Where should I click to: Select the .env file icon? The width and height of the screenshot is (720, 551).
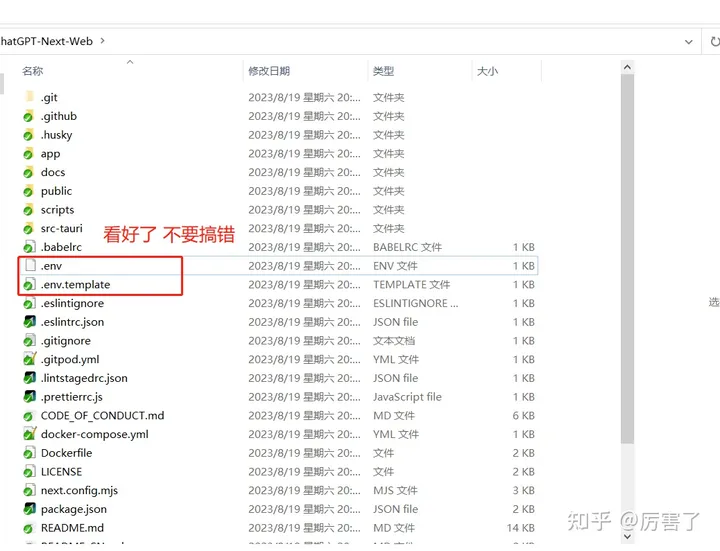click(x=30, y=265)
